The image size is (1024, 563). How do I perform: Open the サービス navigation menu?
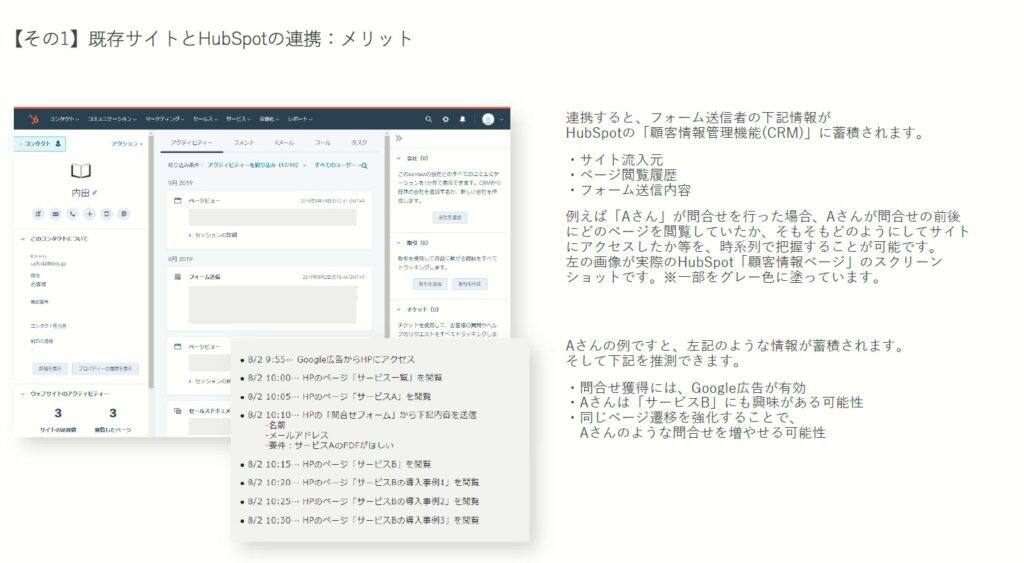[238, 120]
